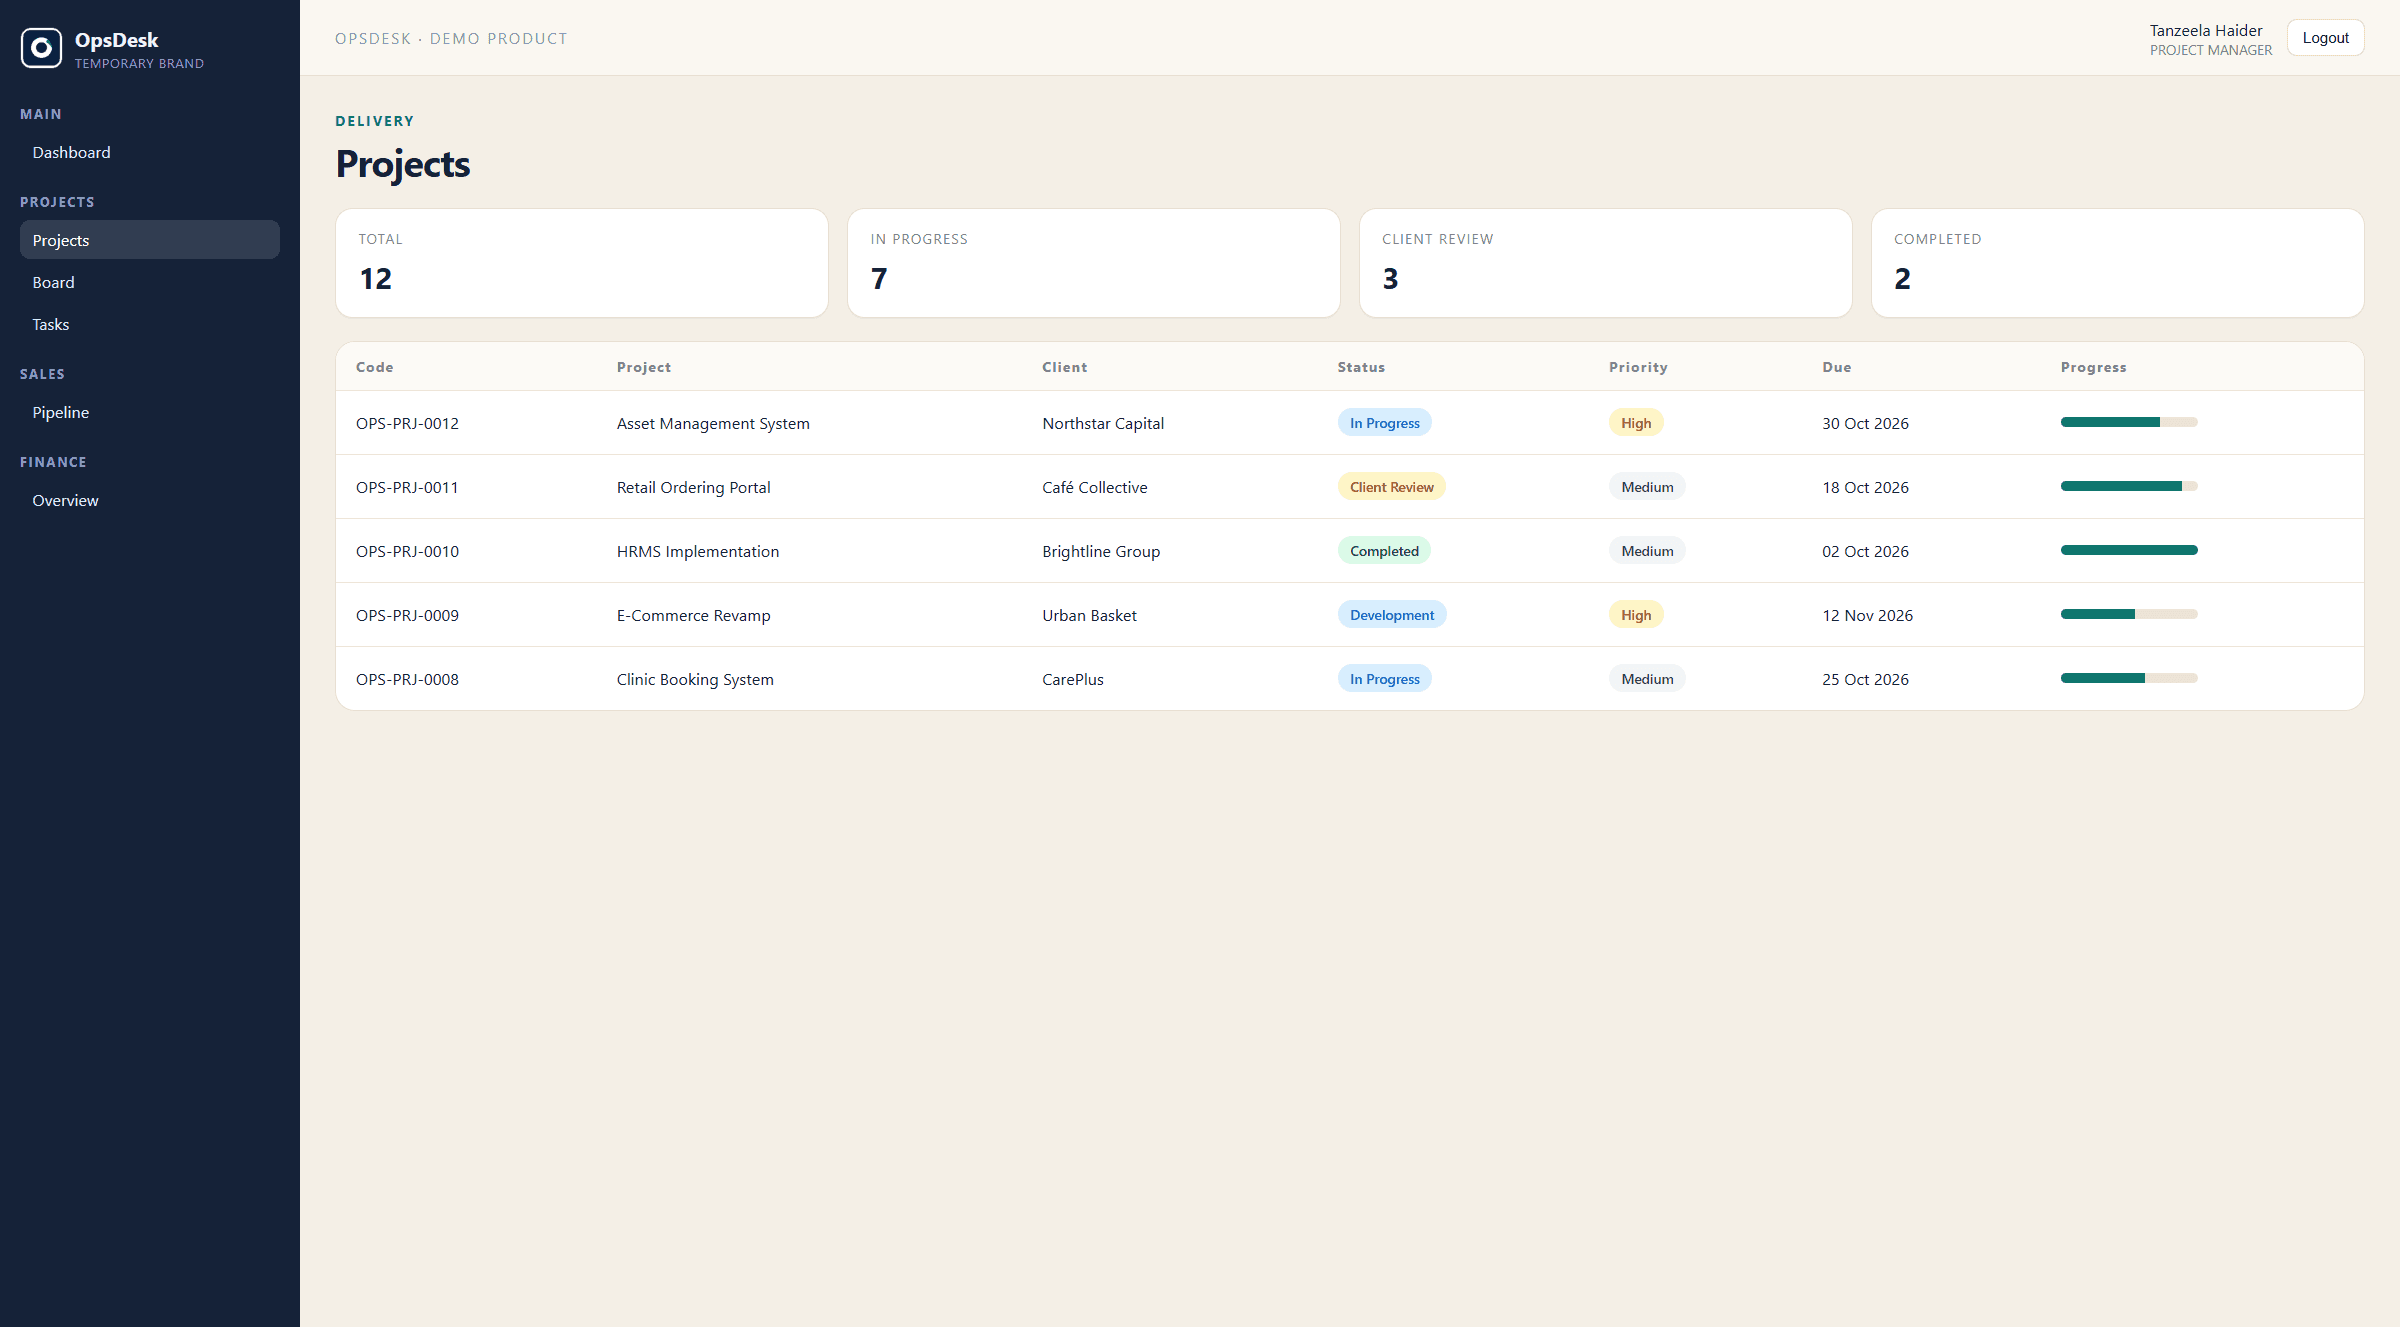Click the Total projects card
The image size is (2400, 1327).
(582, 263)
